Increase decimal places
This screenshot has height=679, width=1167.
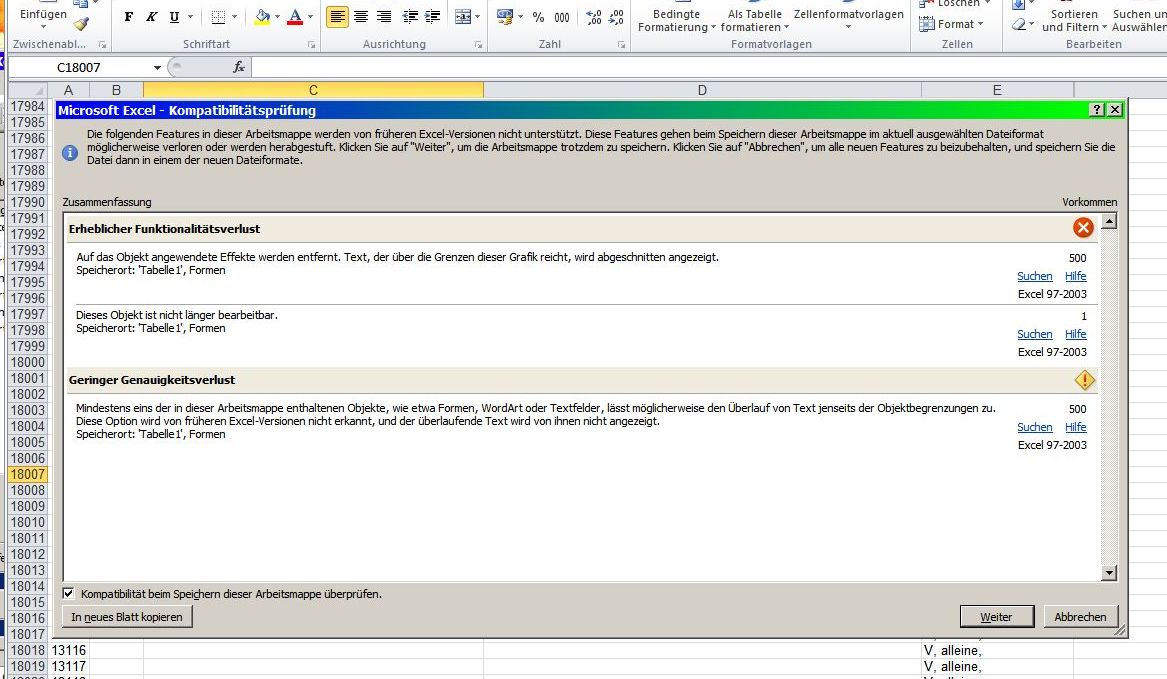pos(594,16)
